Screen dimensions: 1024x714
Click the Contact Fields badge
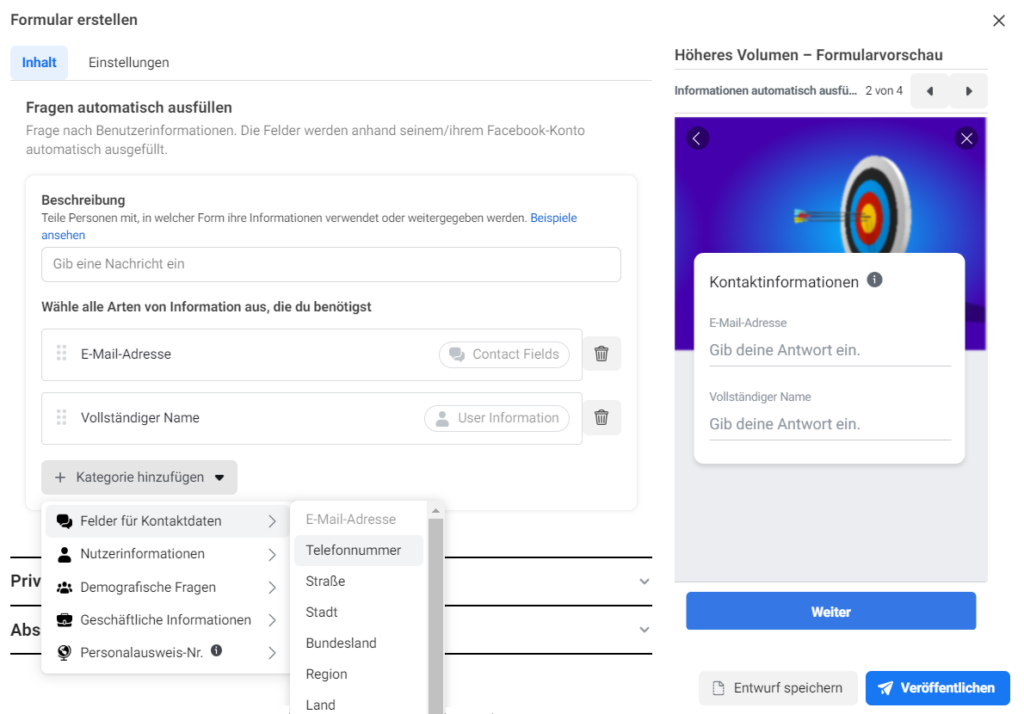coord(504,354)
